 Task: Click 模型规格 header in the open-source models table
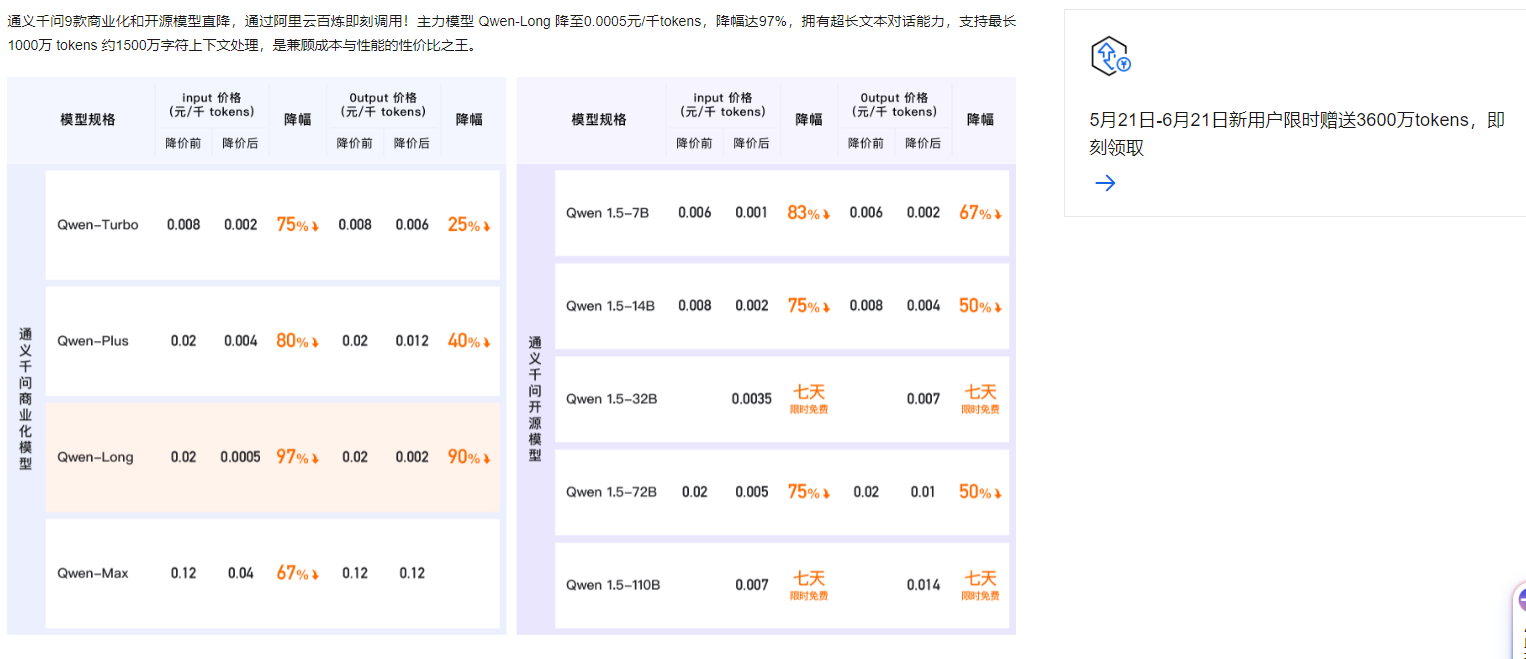point(599,119)
